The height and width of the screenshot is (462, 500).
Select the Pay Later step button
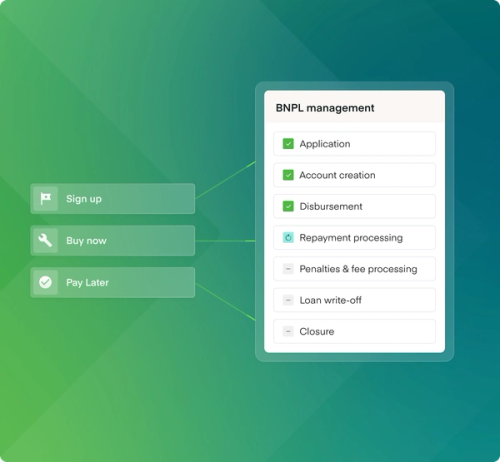tap(113, 282)
